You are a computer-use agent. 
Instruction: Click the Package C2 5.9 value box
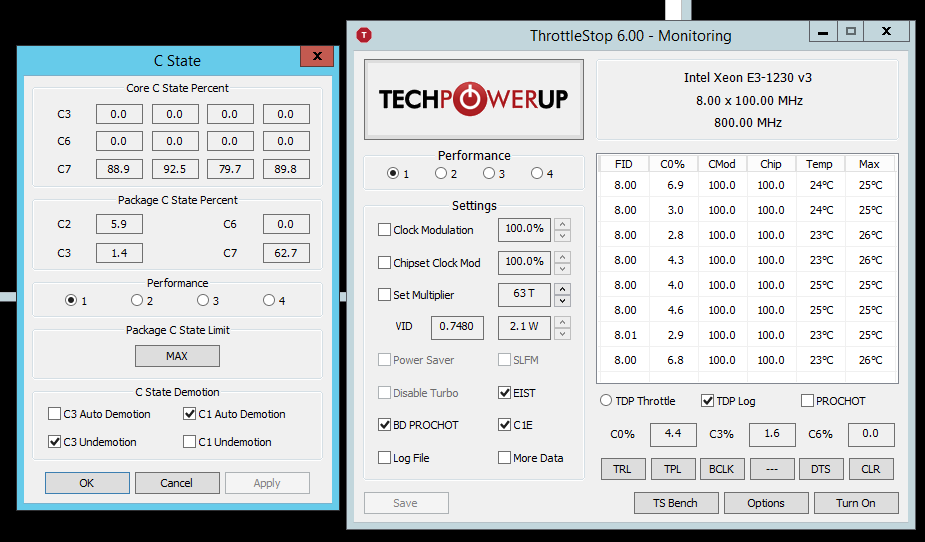(x=119, y=224)
